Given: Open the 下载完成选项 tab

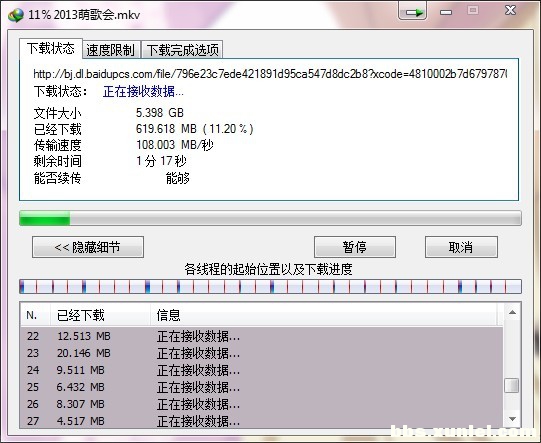Looking at the screenshot, I should (x=183, y=50).
